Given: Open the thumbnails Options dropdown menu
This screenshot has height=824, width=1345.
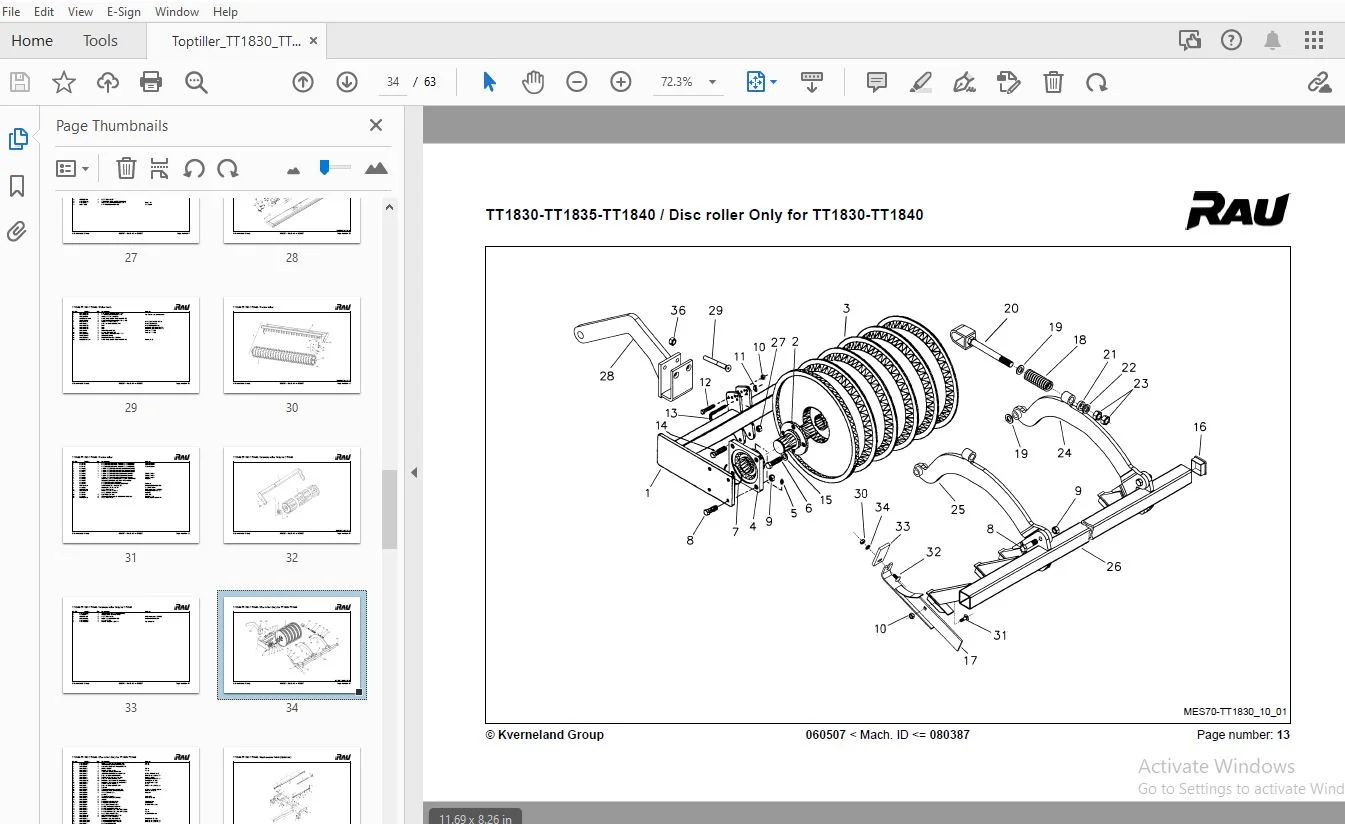Looking at the screenshot, I should pyautogui.click(x=72, y=168).
